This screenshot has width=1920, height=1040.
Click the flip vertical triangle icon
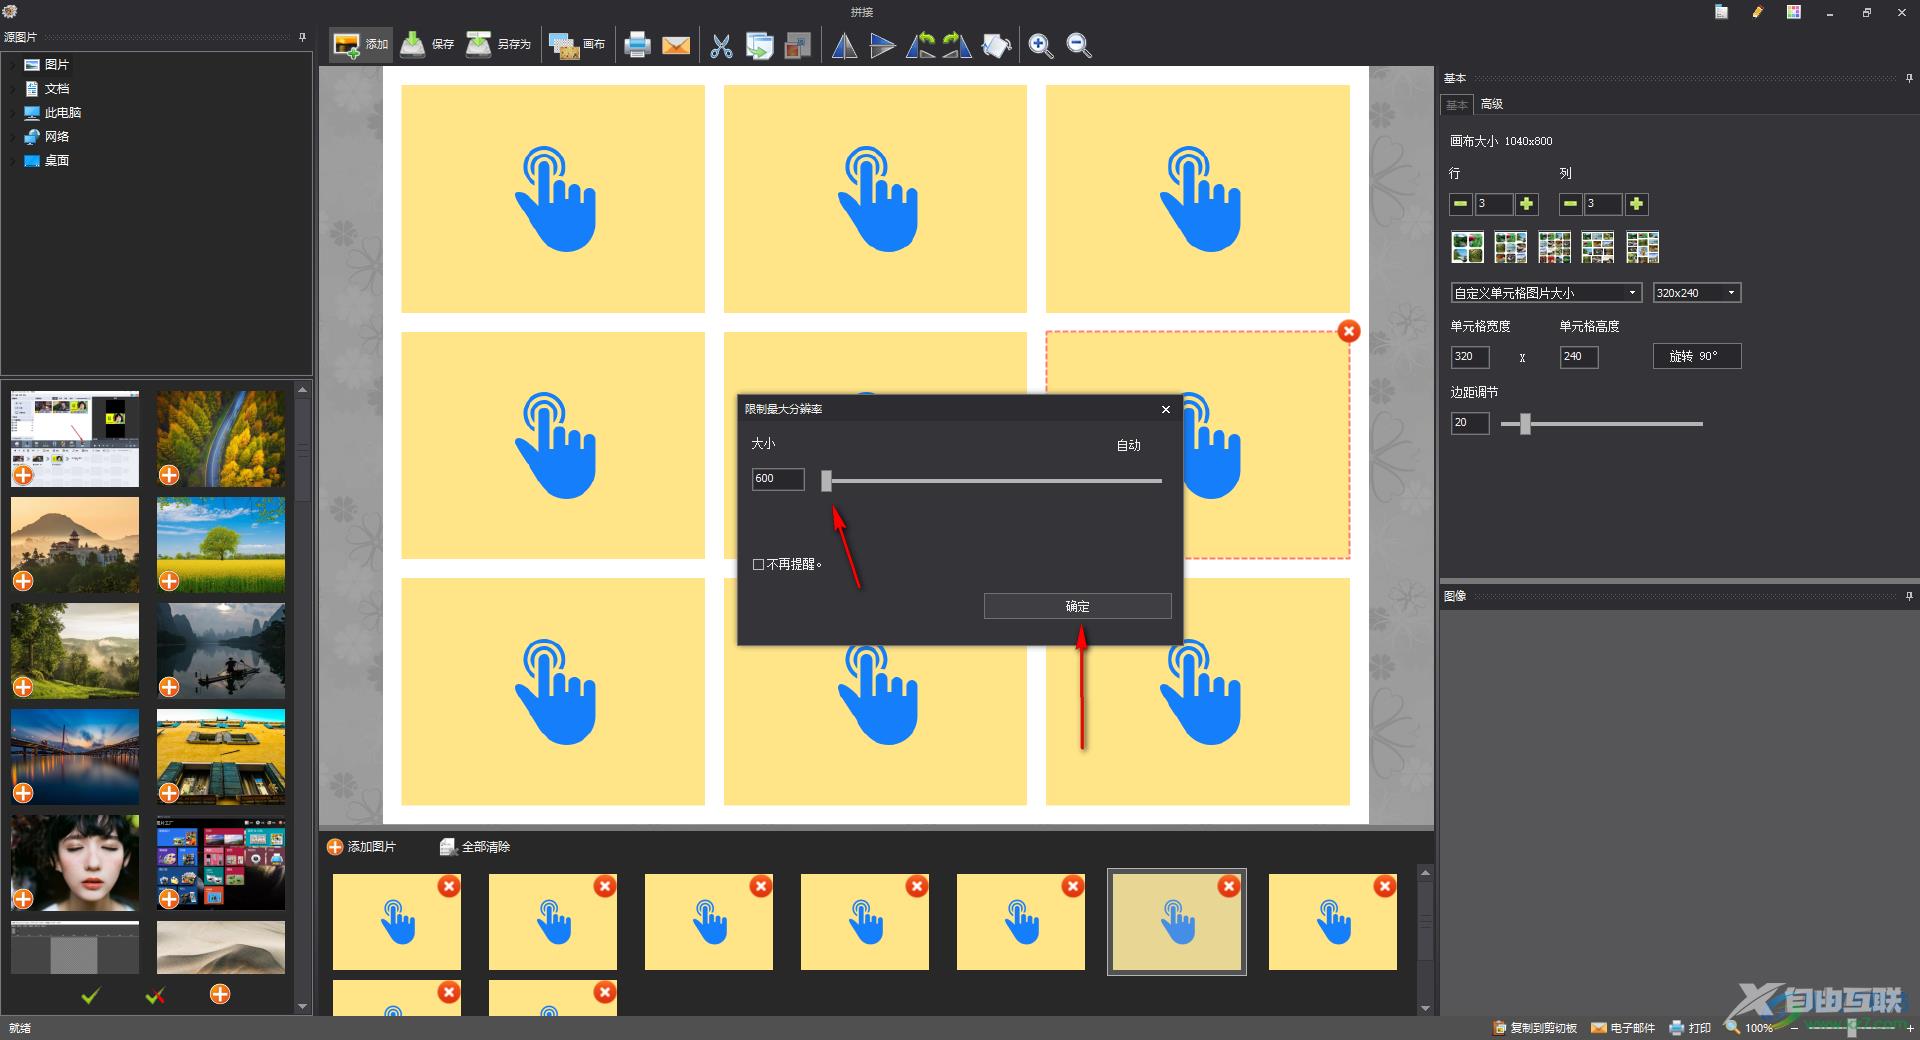point(882,46)
